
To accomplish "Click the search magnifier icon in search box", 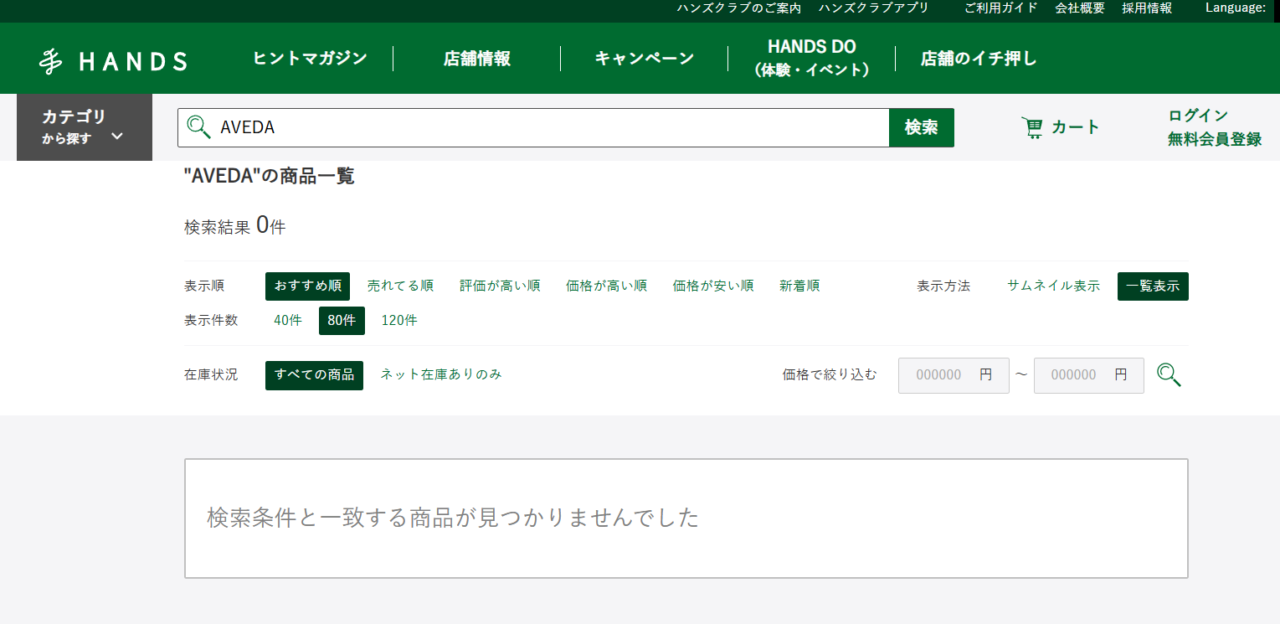I will 199,127.
